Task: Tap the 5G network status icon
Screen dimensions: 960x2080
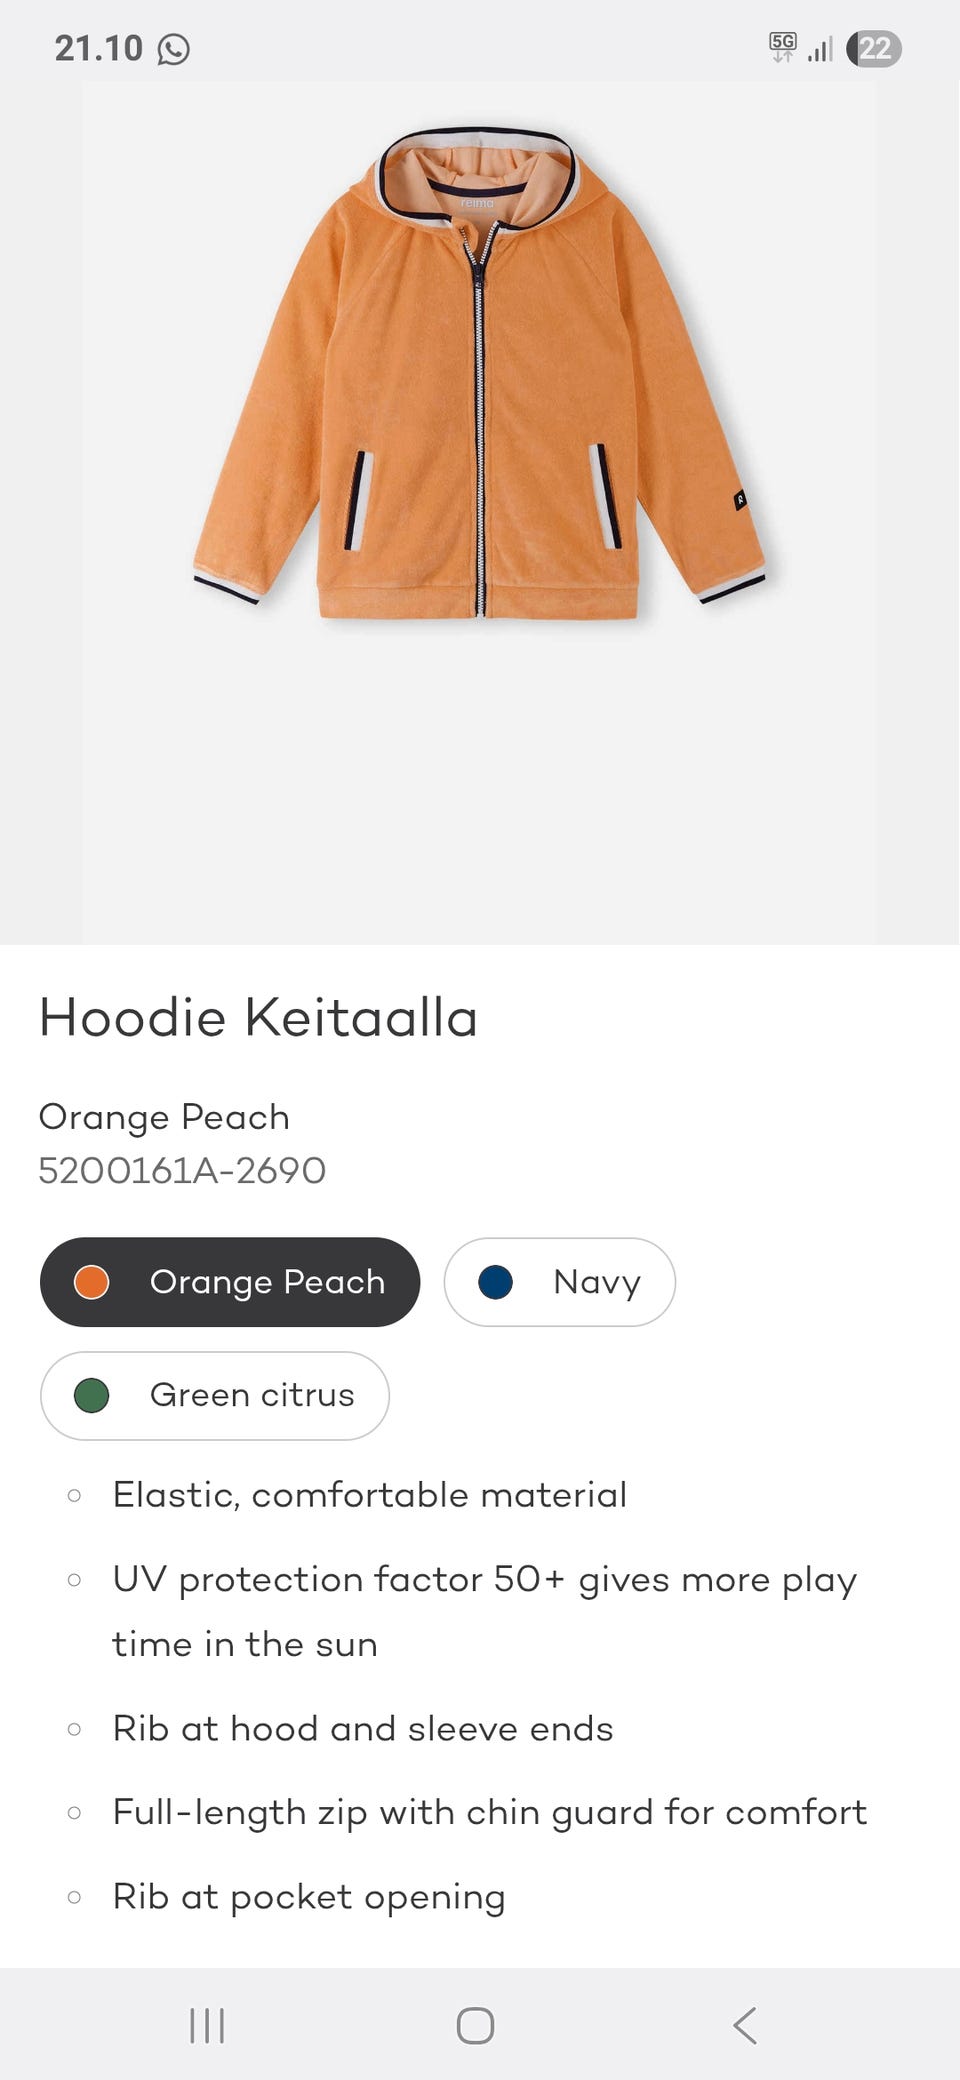Action: coord(782,47)
